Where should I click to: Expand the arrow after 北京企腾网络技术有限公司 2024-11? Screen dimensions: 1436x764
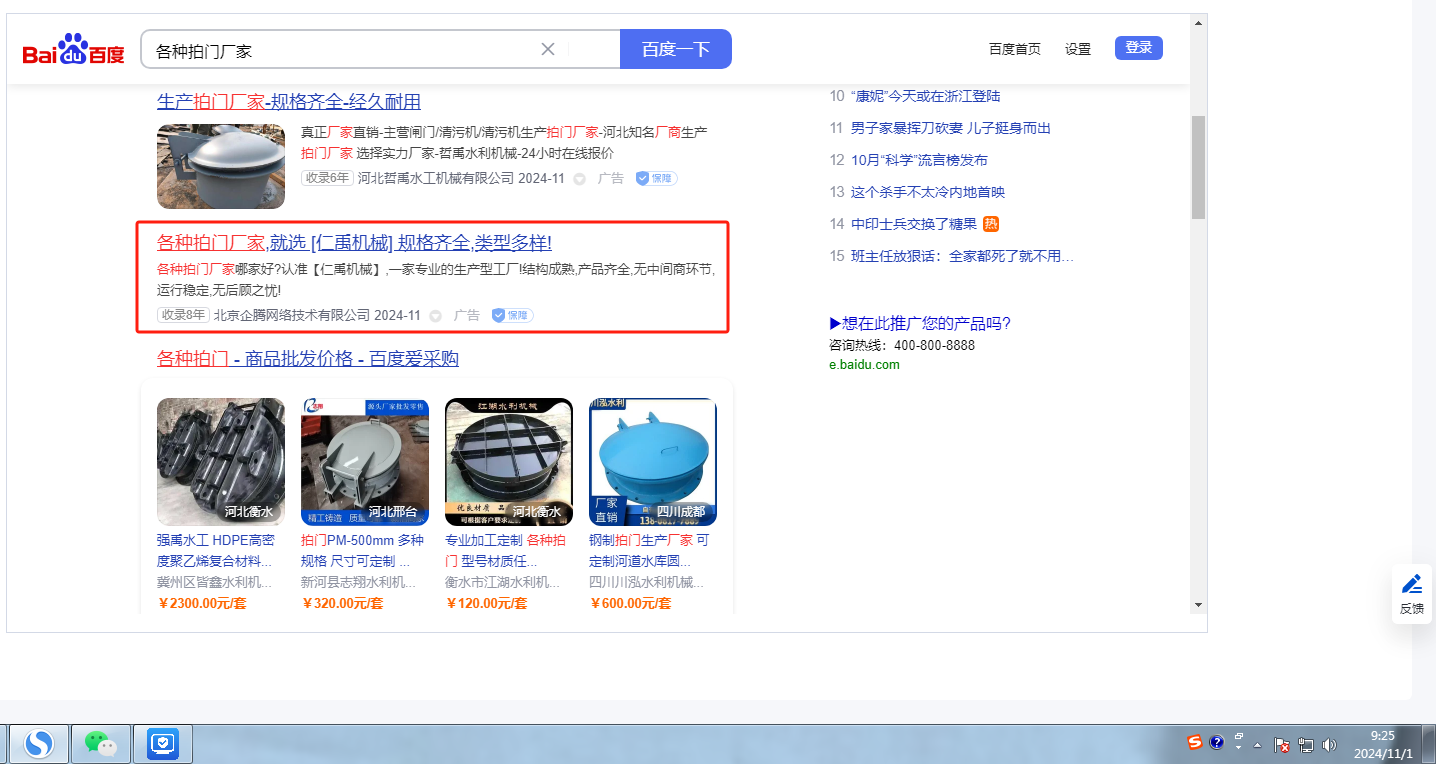click(x=435, y=316)
